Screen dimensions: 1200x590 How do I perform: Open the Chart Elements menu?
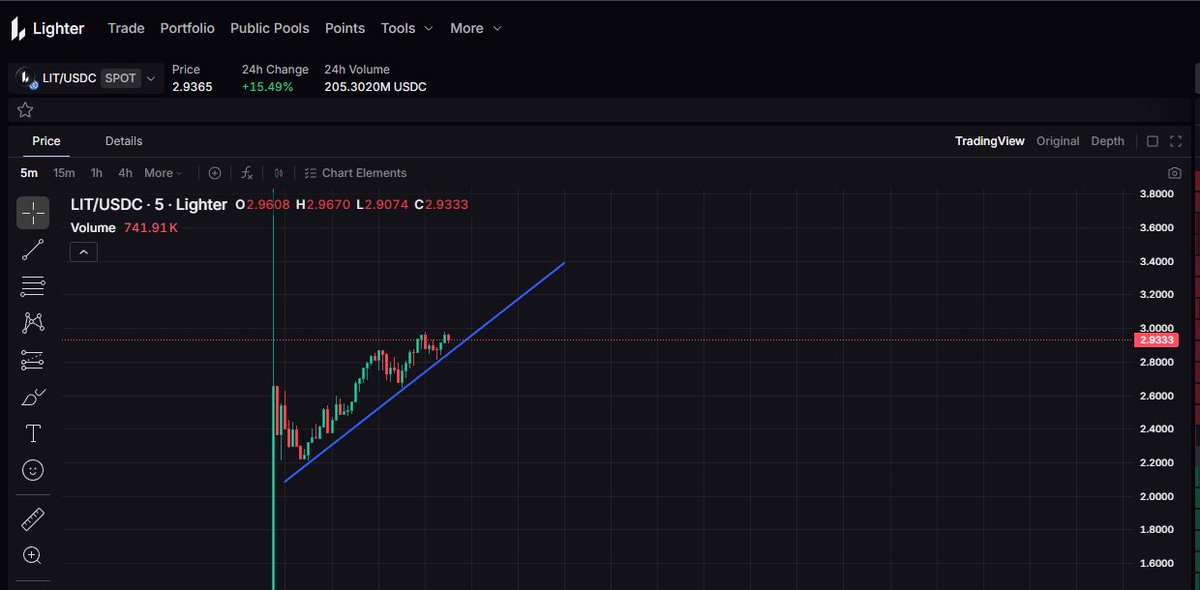pyautogui.click(x=355, y=173)
